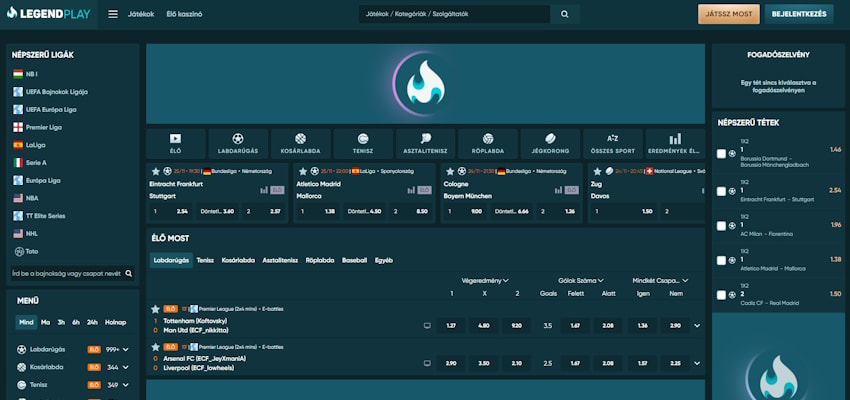Expand more markets for Tottenham match

697,326
